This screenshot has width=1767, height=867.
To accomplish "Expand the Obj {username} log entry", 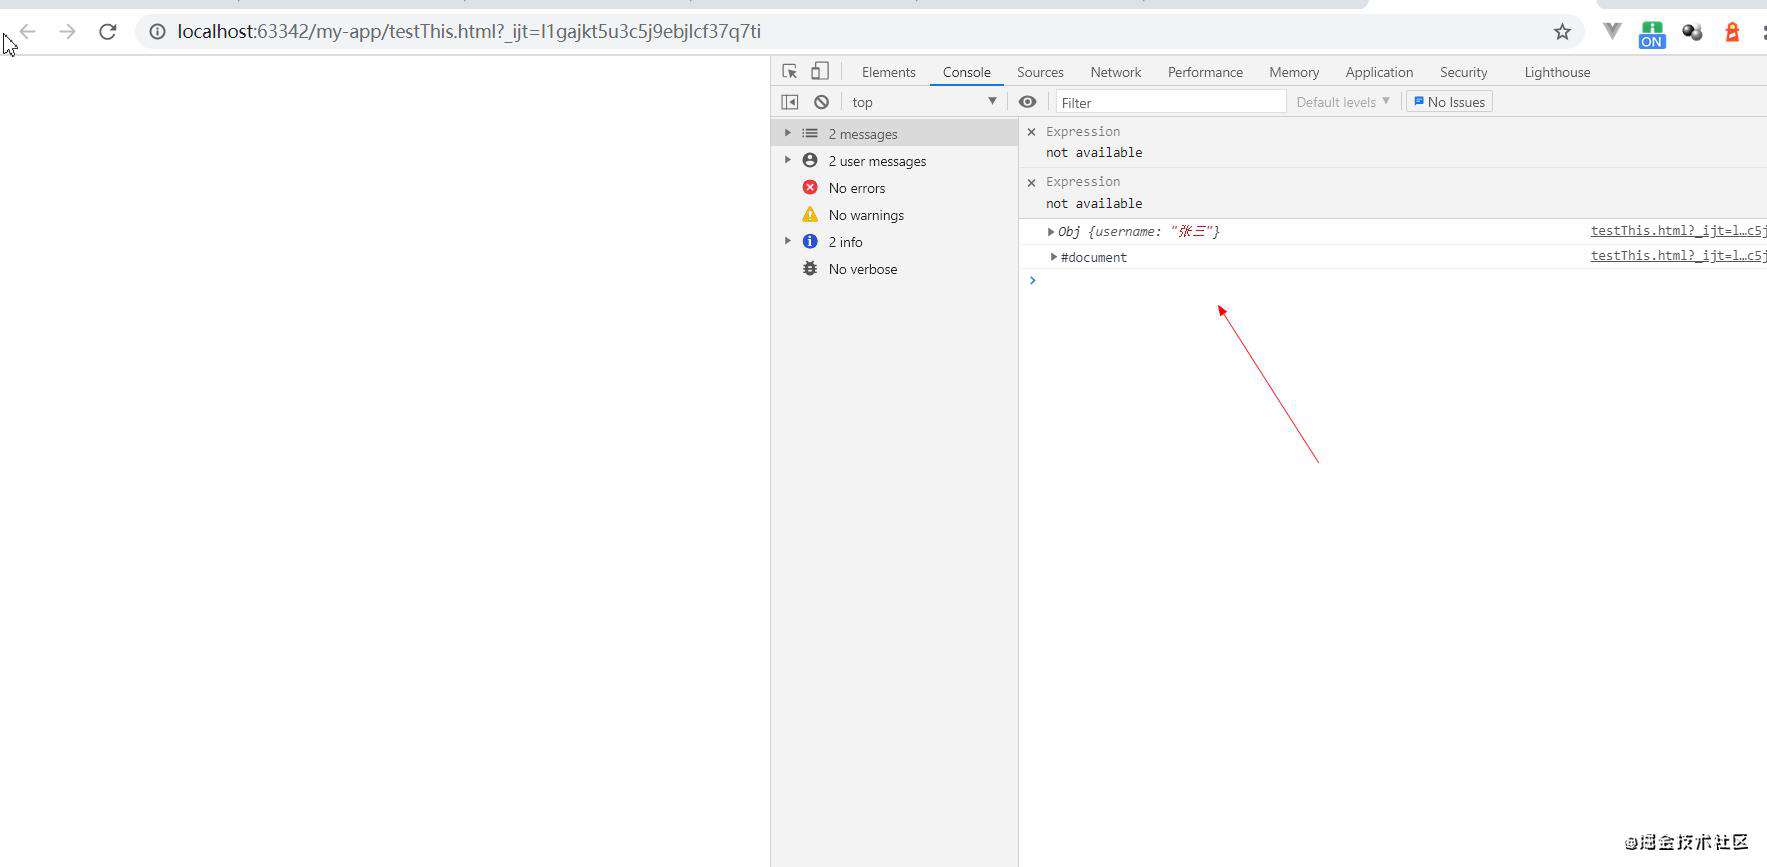I will click(x=1051, y=232).
